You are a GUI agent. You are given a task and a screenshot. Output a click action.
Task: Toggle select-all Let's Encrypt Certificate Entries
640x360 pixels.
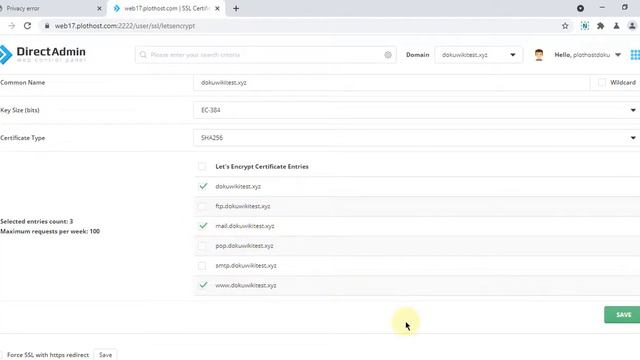[x=202, y=167]
